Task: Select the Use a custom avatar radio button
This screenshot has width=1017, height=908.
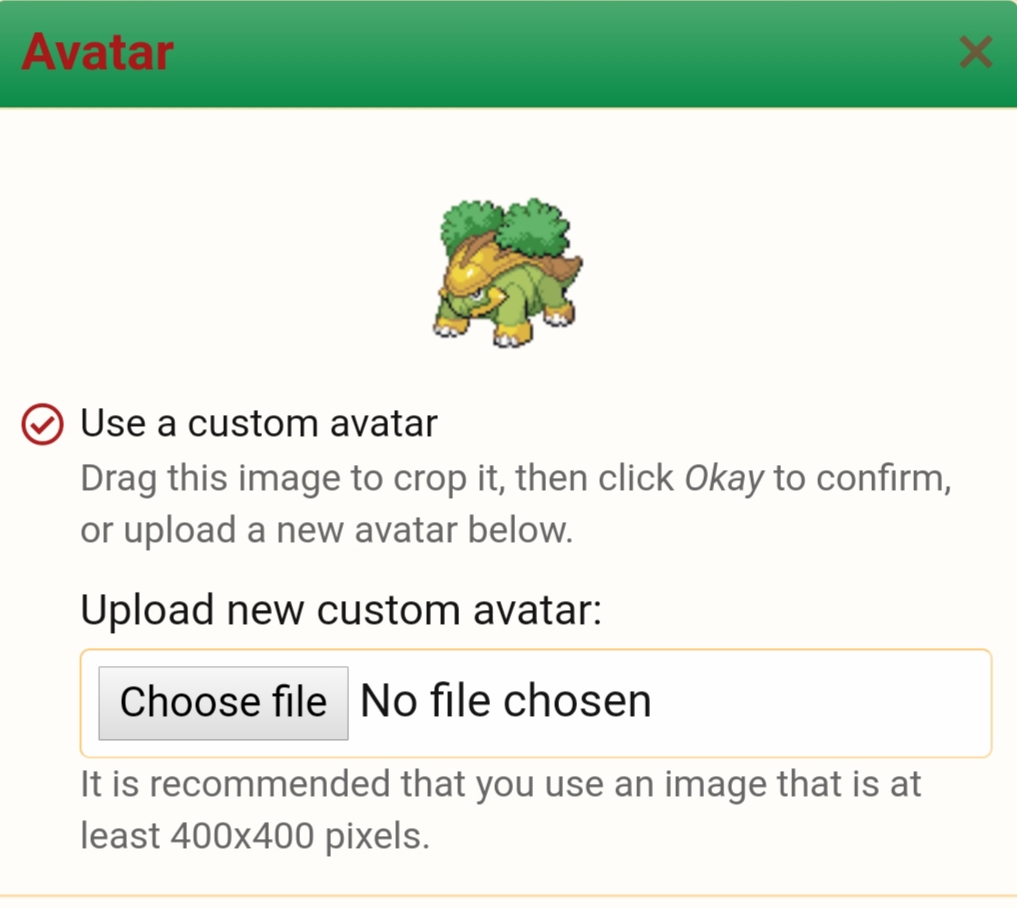Action: coord(42,425)
